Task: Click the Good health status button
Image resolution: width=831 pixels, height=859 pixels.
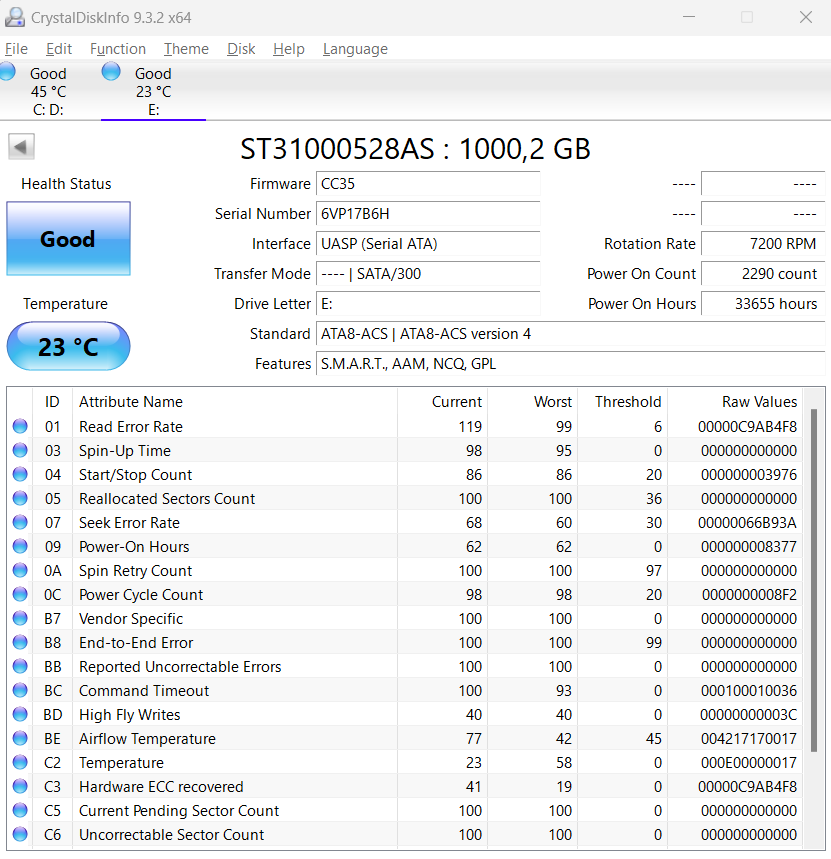Action: click(x=68, y=239)
